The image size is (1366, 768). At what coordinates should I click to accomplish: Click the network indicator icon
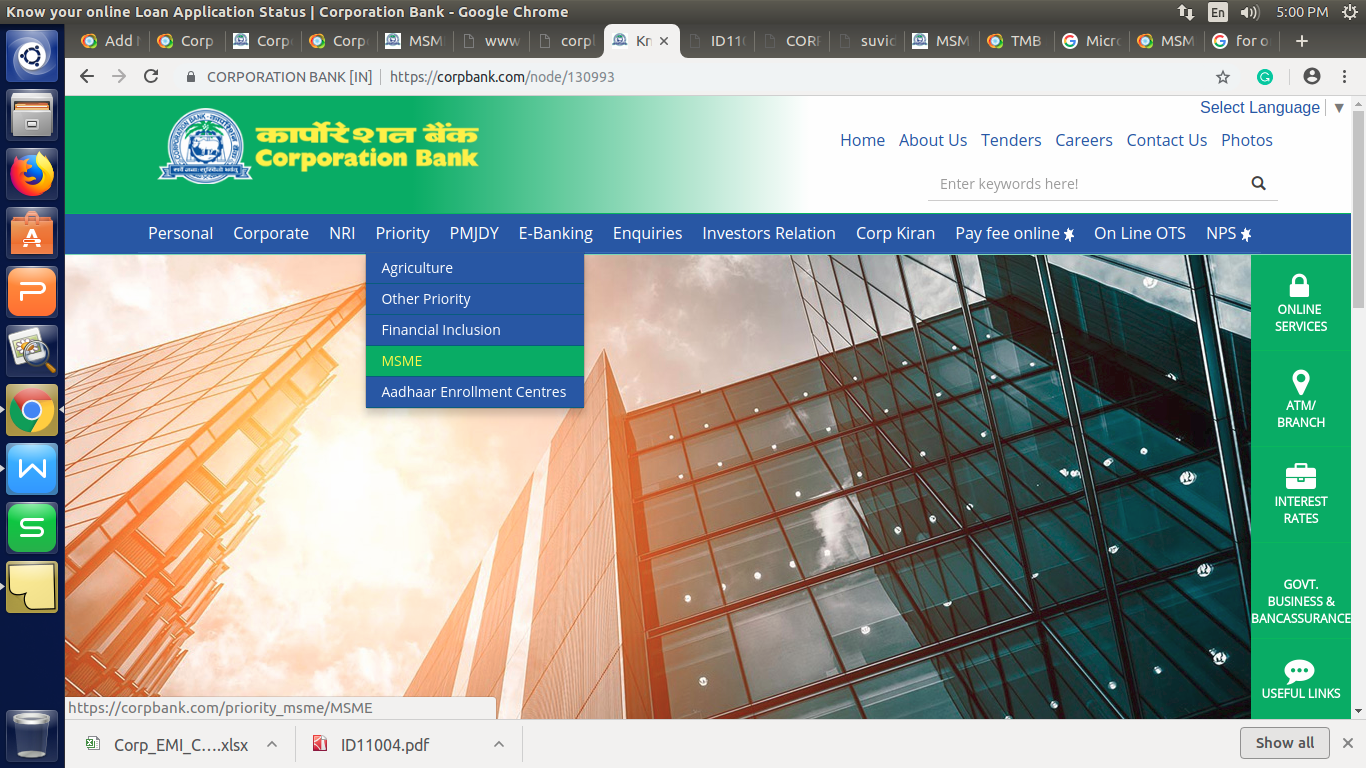click(1186, 12)
